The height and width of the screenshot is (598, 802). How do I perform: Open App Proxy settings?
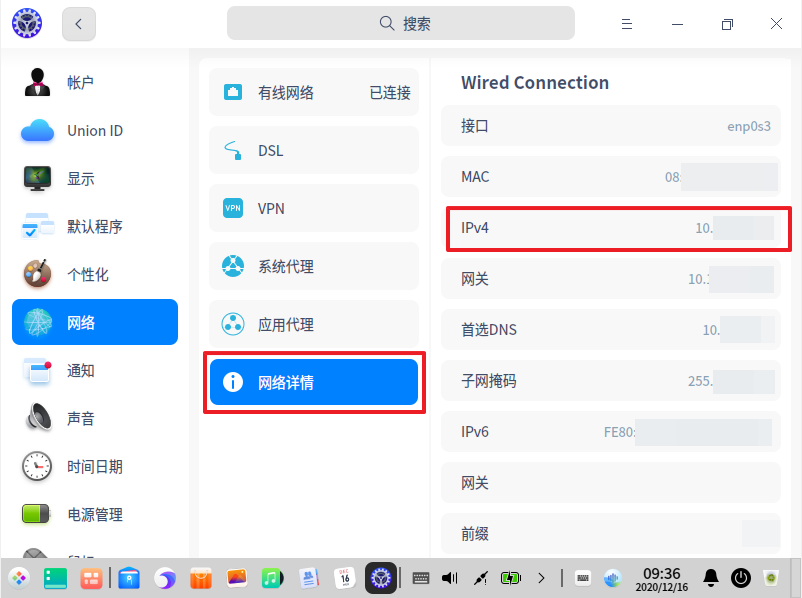pos(313,324)
